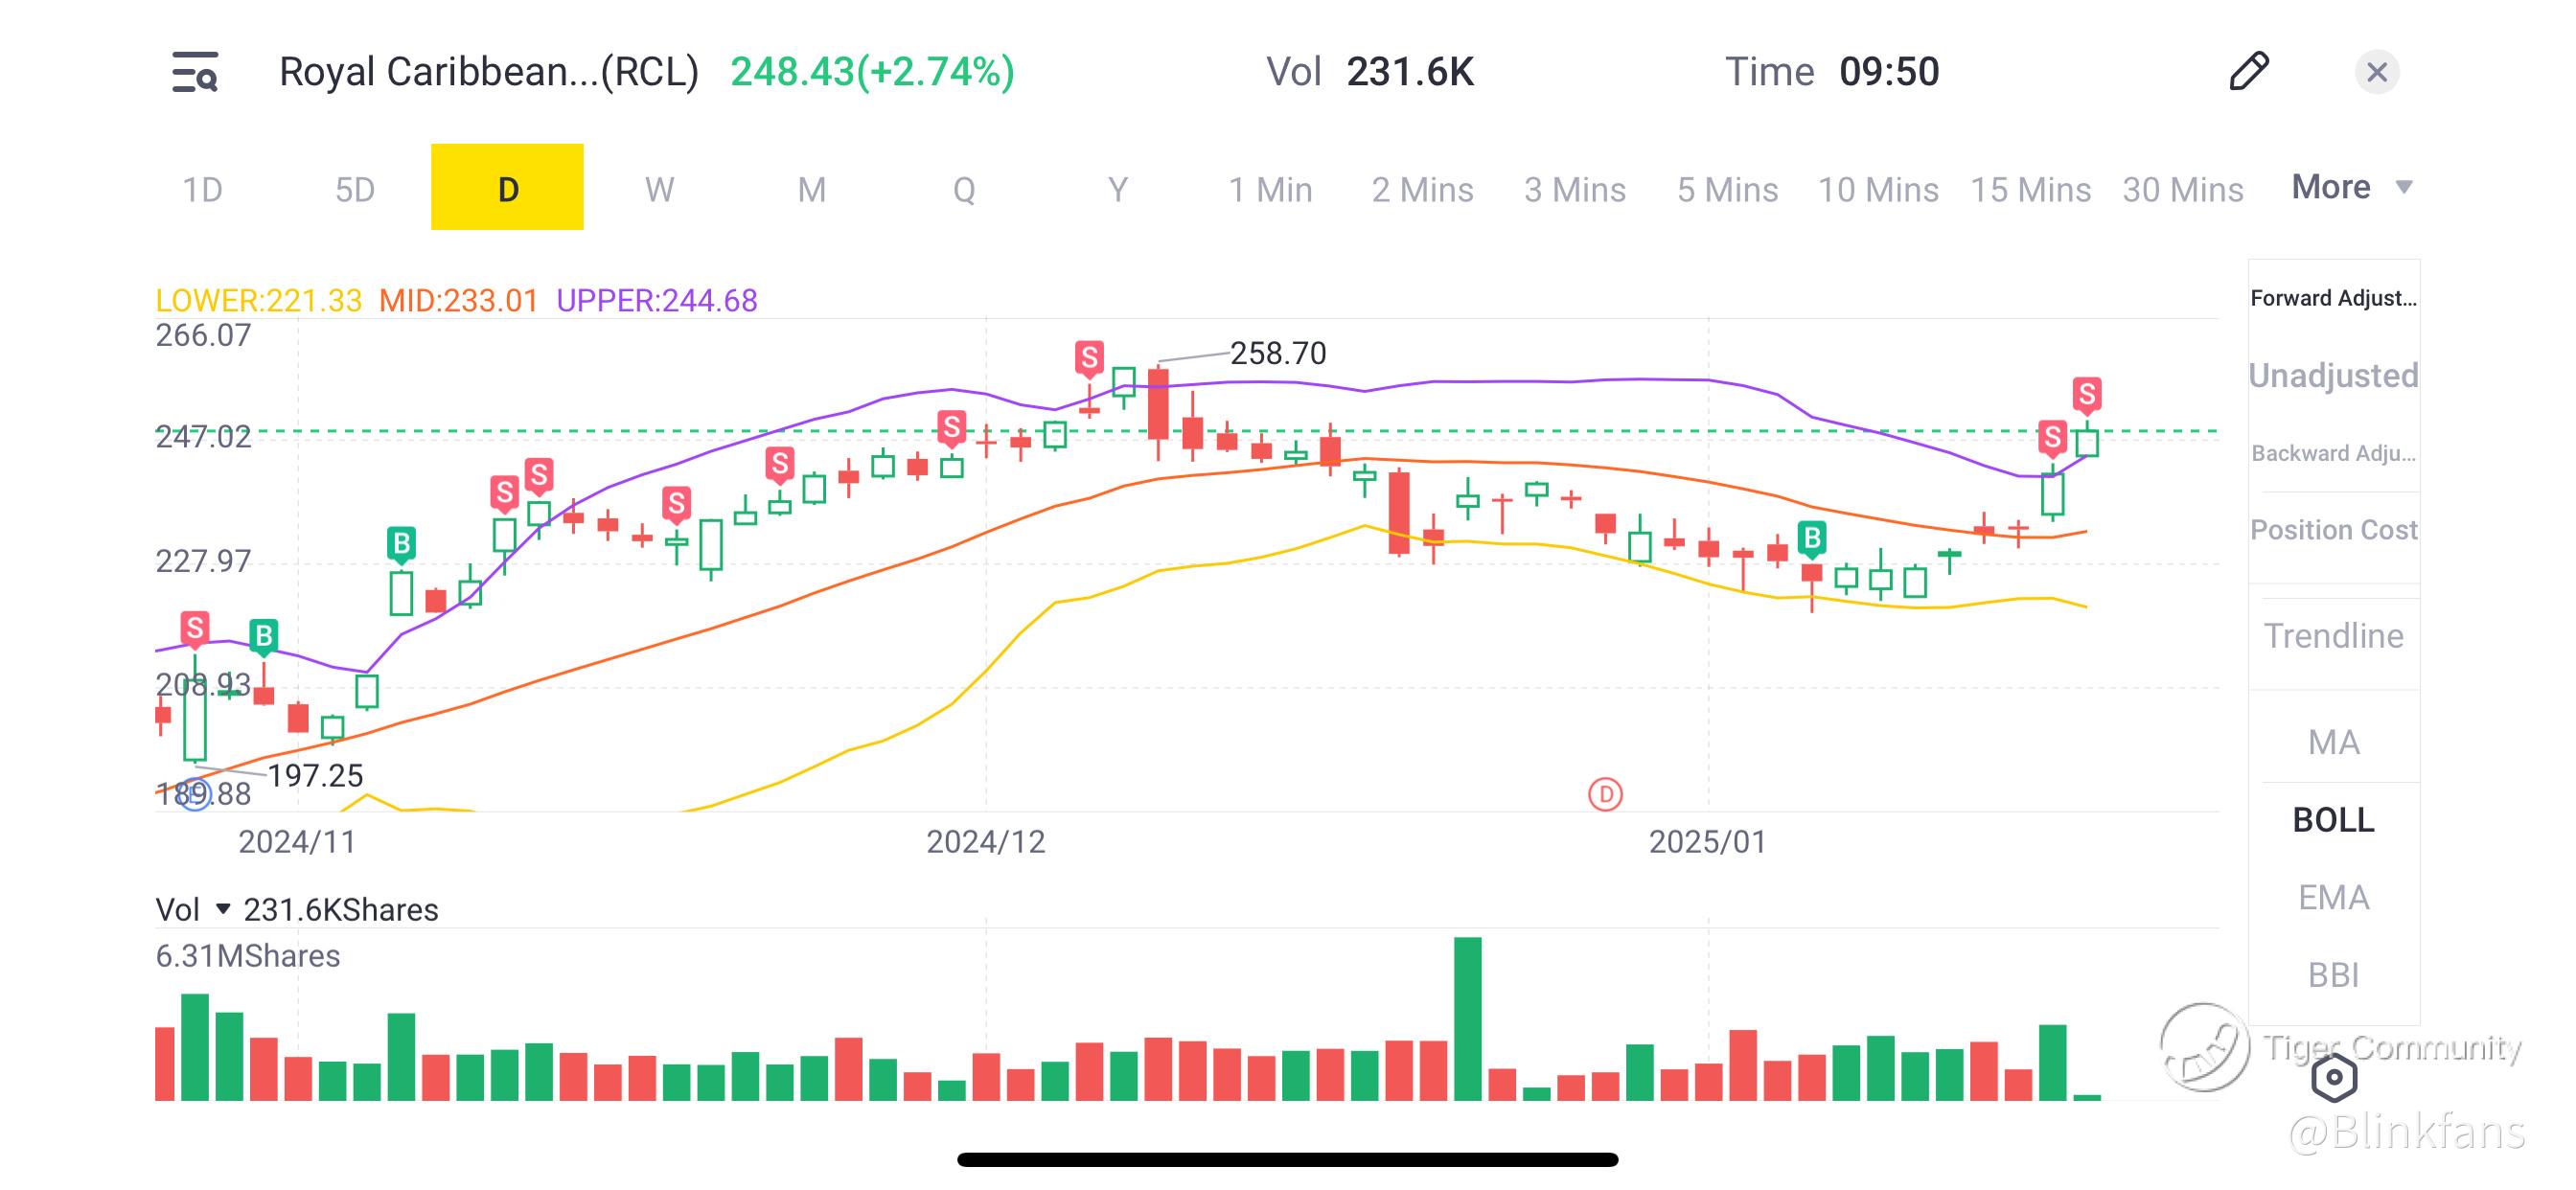Select Forward Adjust price option
The image size is (2576, 1190).
[2333, 298]
